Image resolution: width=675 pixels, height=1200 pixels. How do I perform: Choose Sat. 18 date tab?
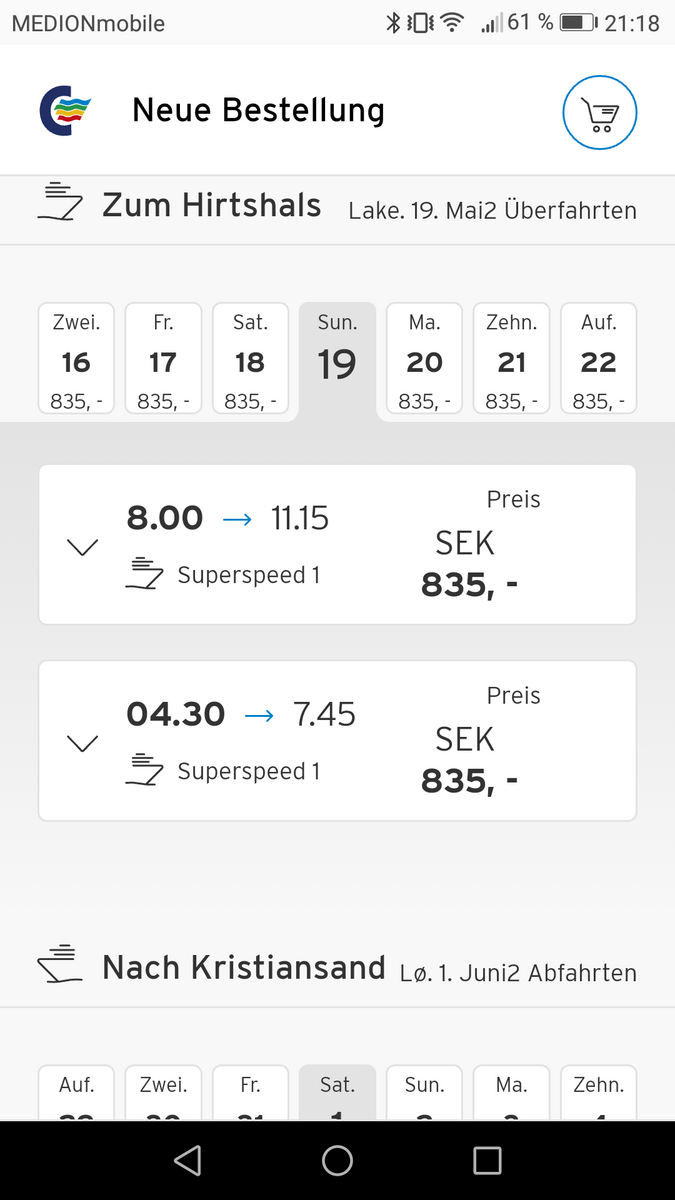tap(250, 359)
